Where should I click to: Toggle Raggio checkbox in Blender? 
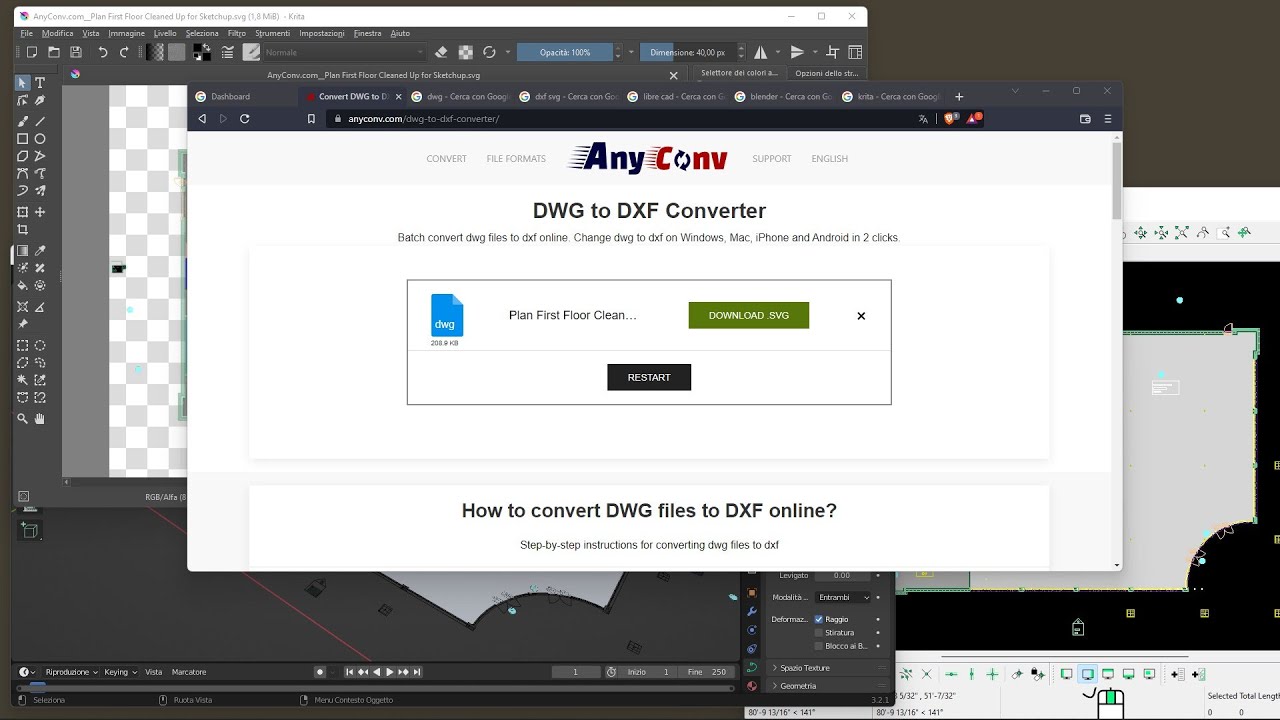(819, 619)
